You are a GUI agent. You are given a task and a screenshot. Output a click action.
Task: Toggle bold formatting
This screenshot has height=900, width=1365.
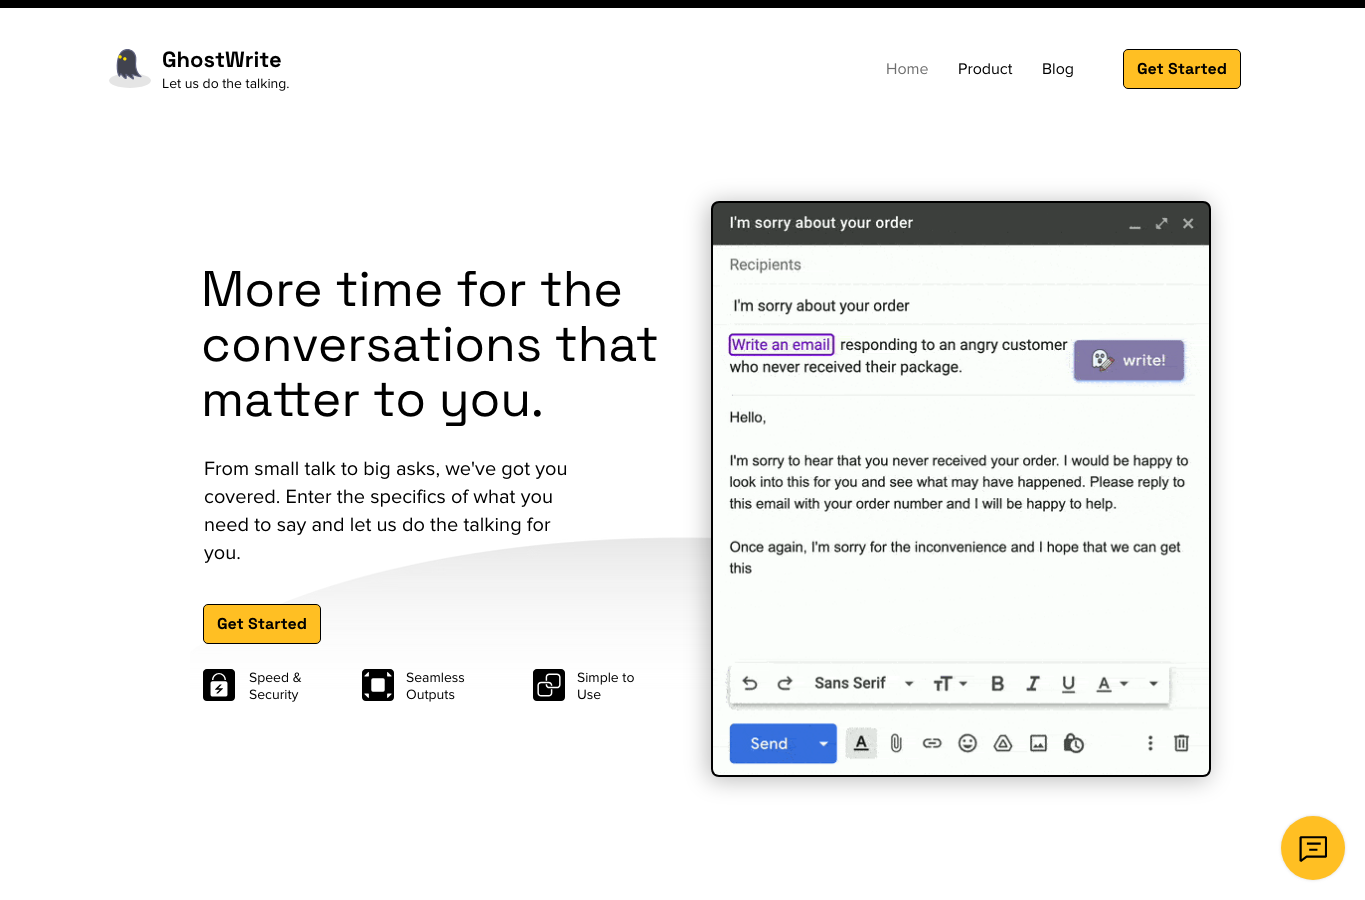[997, 683]
